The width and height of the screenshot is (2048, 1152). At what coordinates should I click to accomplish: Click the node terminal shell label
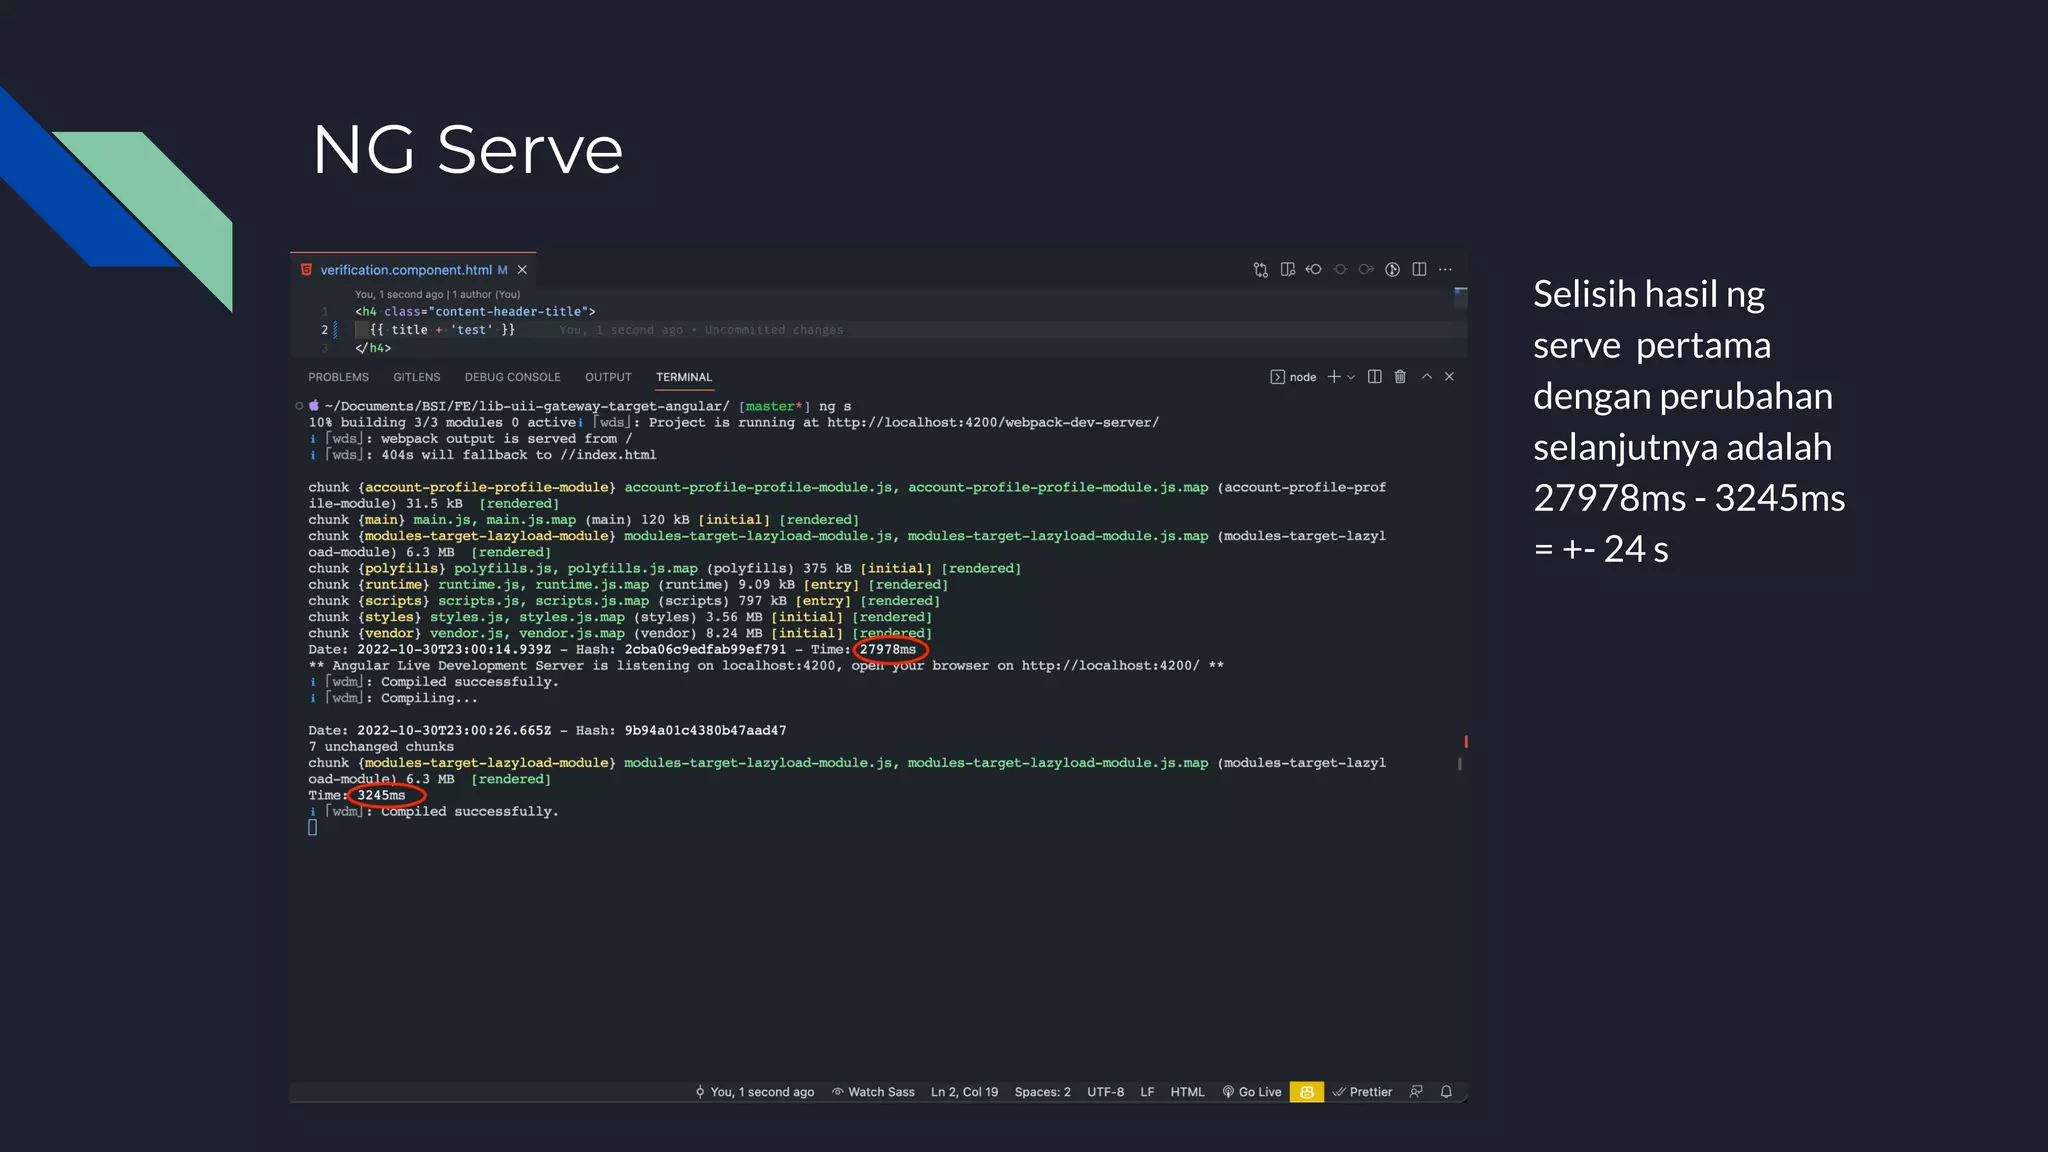1293,377
